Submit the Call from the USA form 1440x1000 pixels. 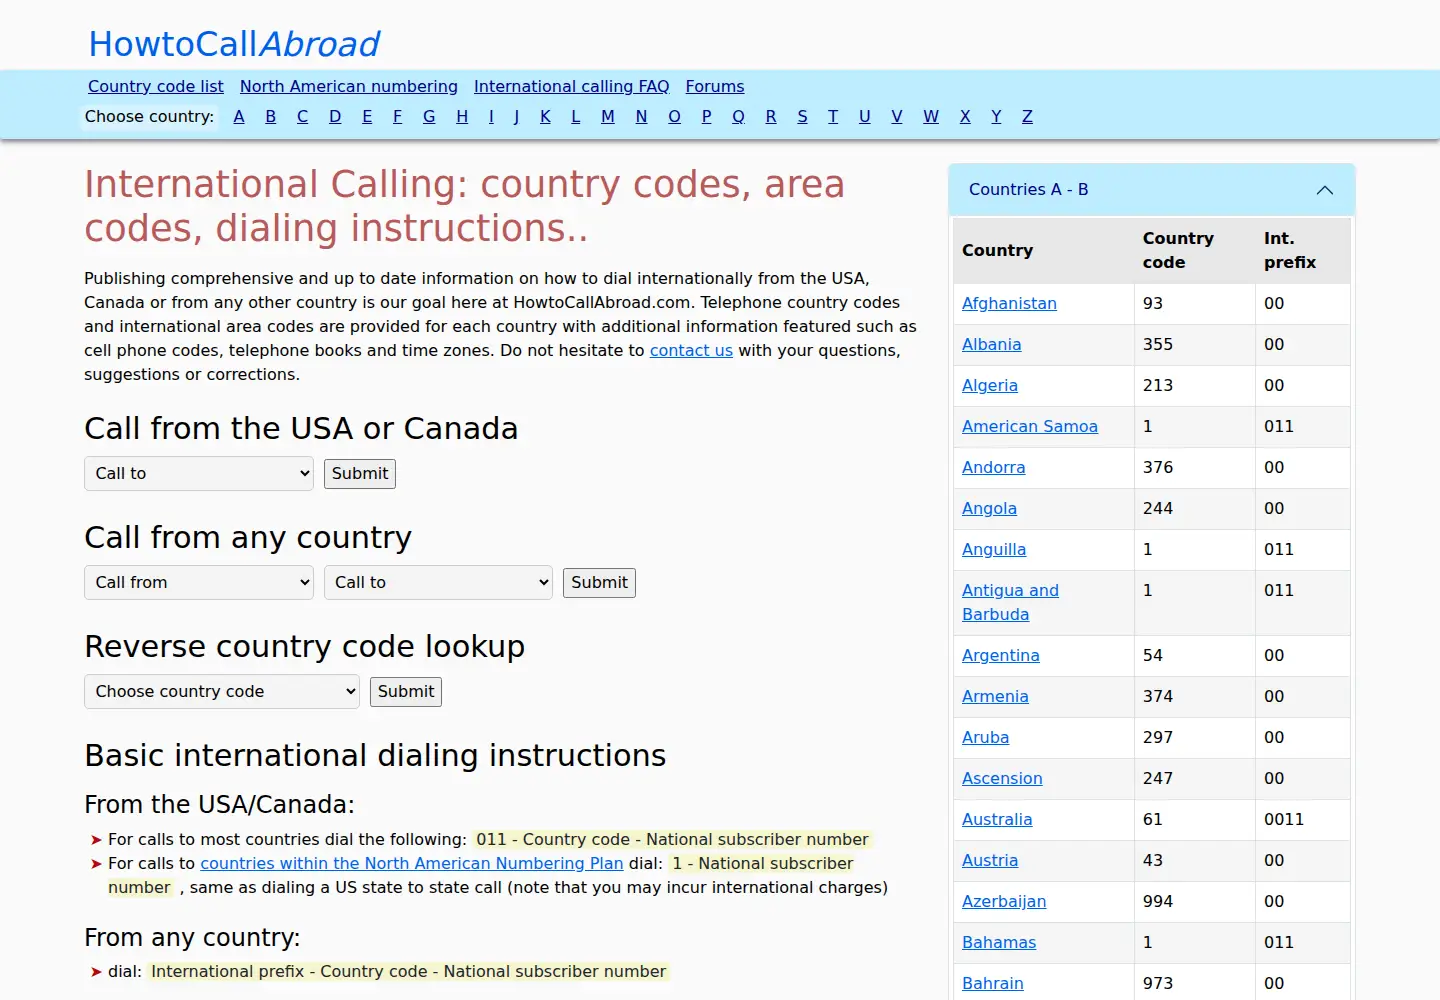pos(360,474)
